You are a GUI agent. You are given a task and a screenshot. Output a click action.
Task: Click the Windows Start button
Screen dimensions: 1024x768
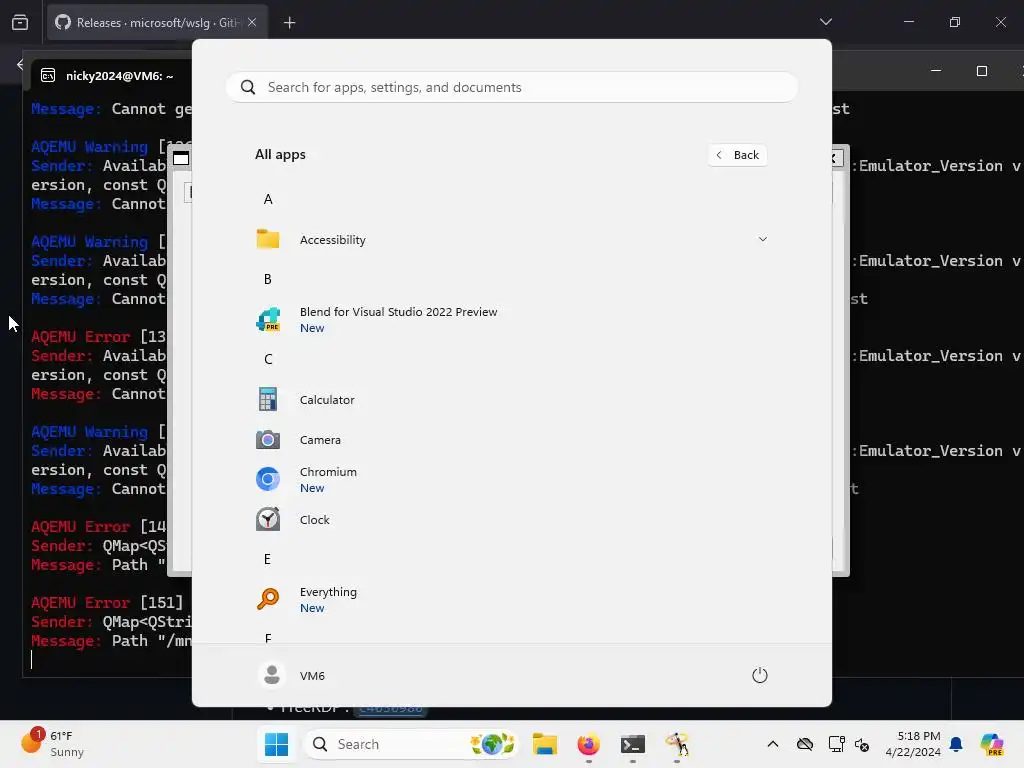tap(276, 744)
